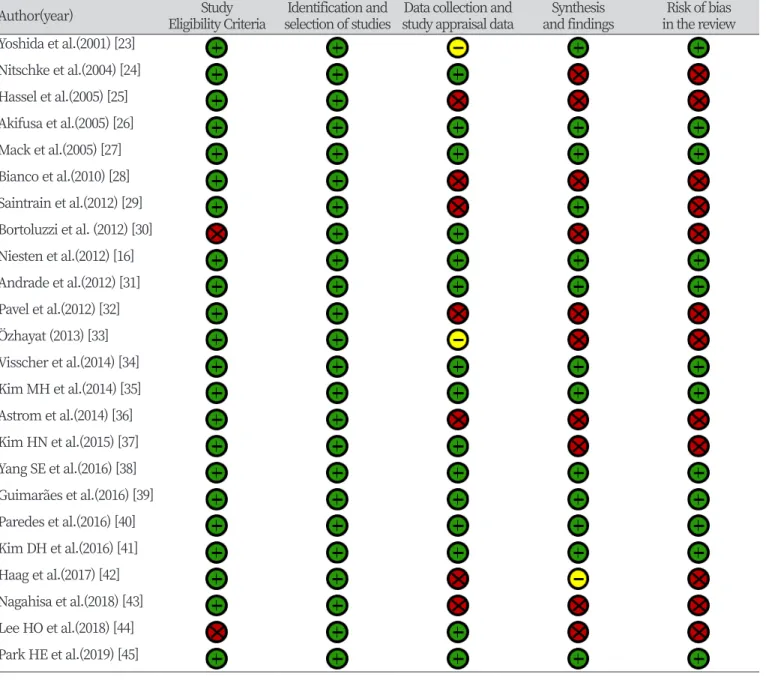Click red Study Eligibility icon for Lee HO

[216, 632]
